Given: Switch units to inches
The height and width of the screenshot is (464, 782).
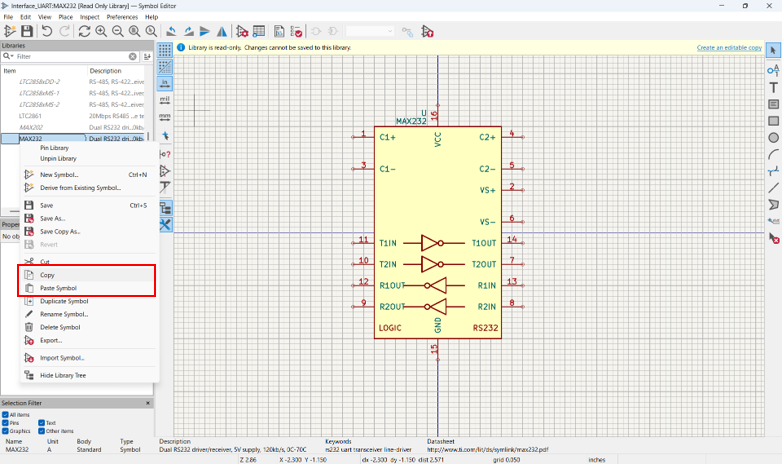Looking at the screenshot, I should tap(165, 83).
